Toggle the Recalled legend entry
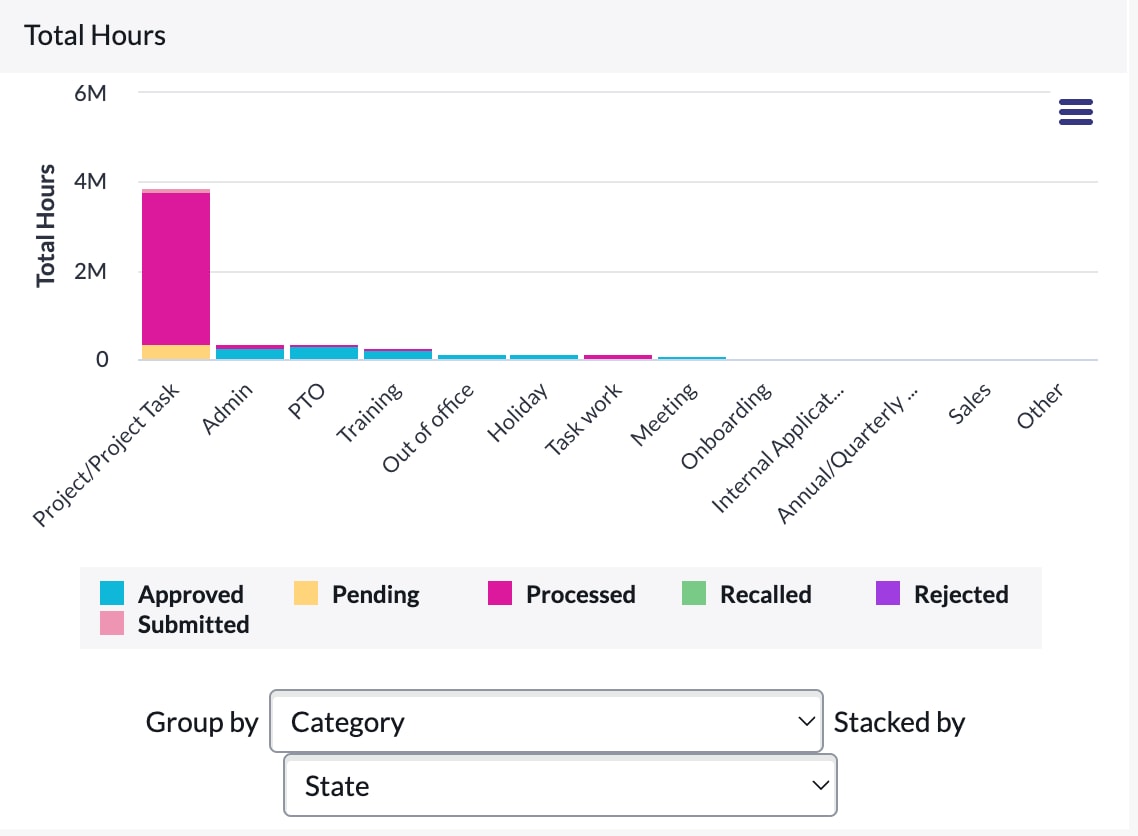 pos(765,594)
